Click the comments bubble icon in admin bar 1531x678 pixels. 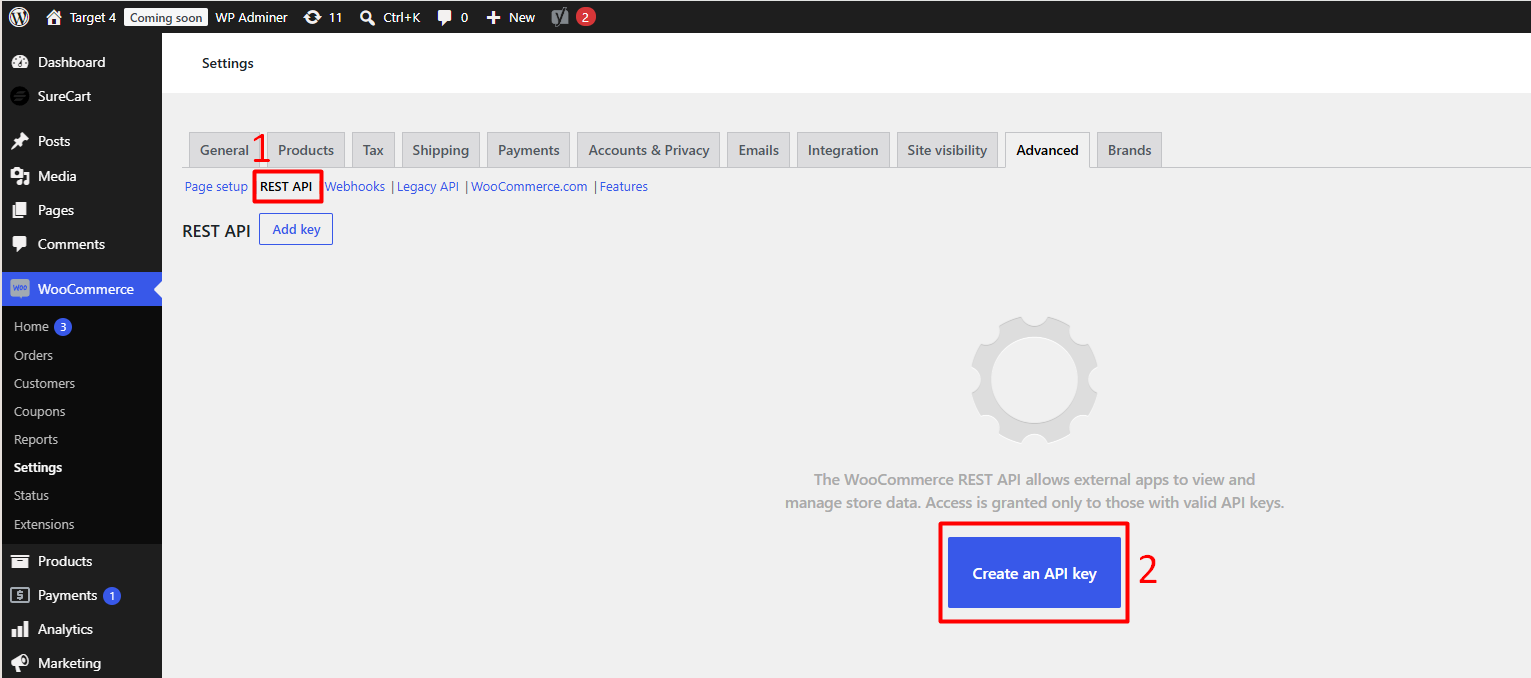[x=445, y=17]
